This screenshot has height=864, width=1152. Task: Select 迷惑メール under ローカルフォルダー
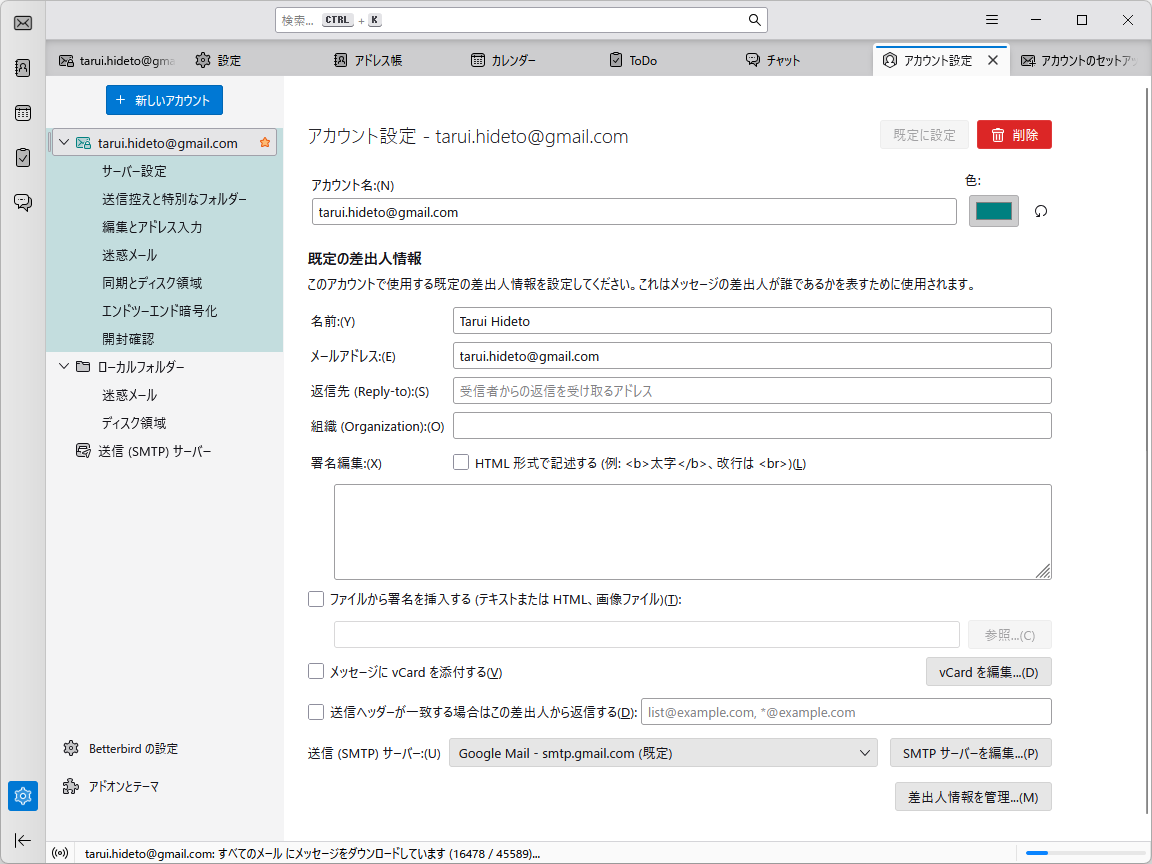point(129,395)
